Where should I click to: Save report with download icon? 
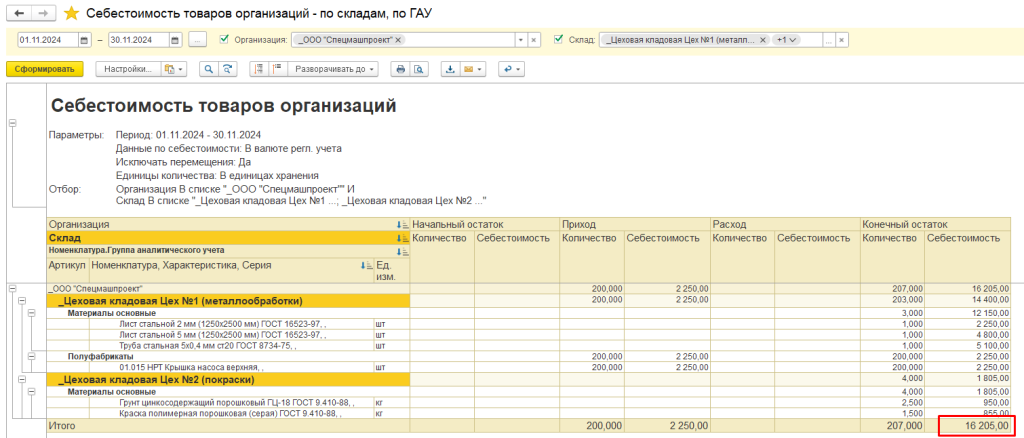(450, 69)
